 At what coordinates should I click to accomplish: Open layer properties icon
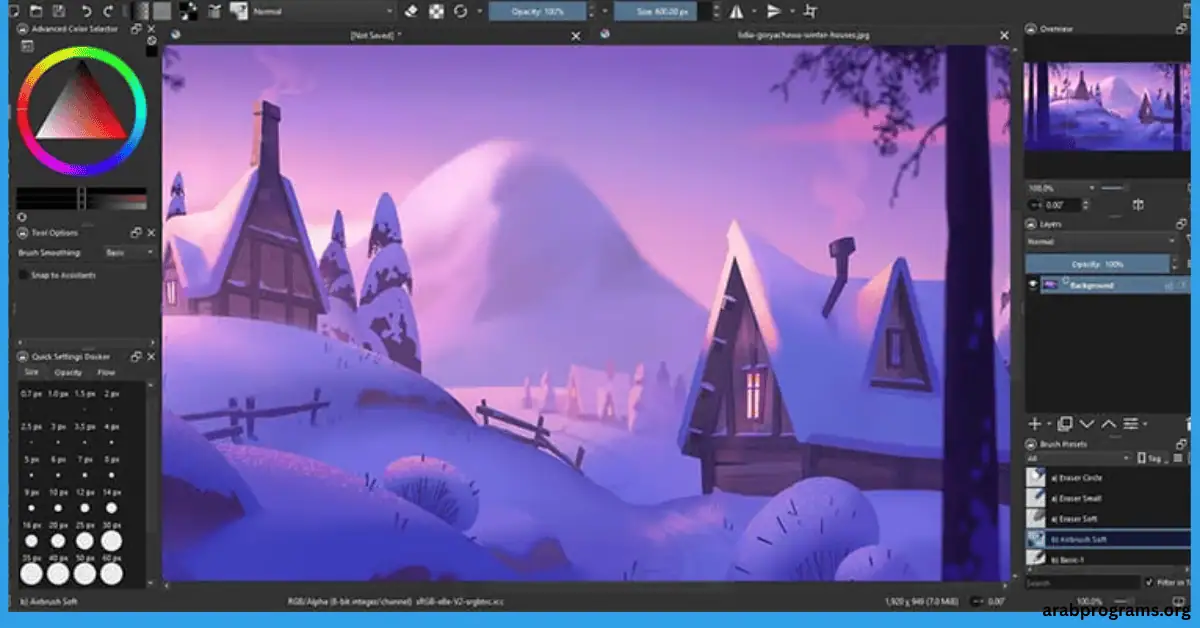point(1131,424)
